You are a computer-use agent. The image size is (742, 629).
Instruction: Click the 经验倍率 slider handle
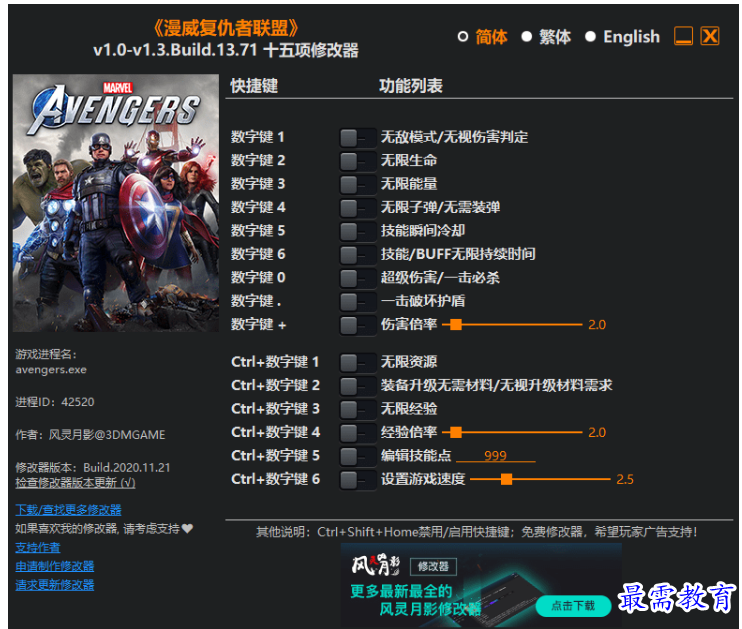point(456,432)
